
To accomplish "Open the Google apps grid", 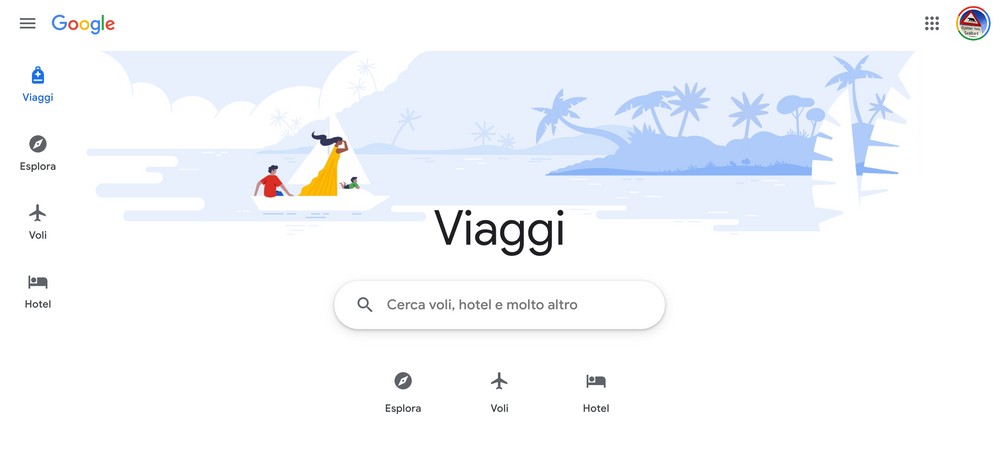I will [932, 24].
